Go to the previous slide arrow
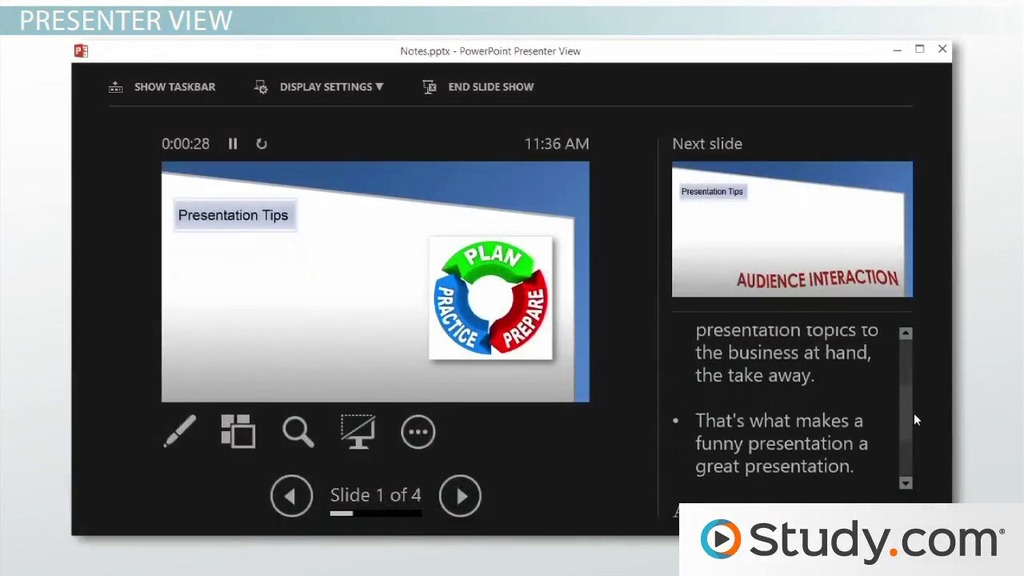The height and width of the screenshot is (576, 1024). 292,496
